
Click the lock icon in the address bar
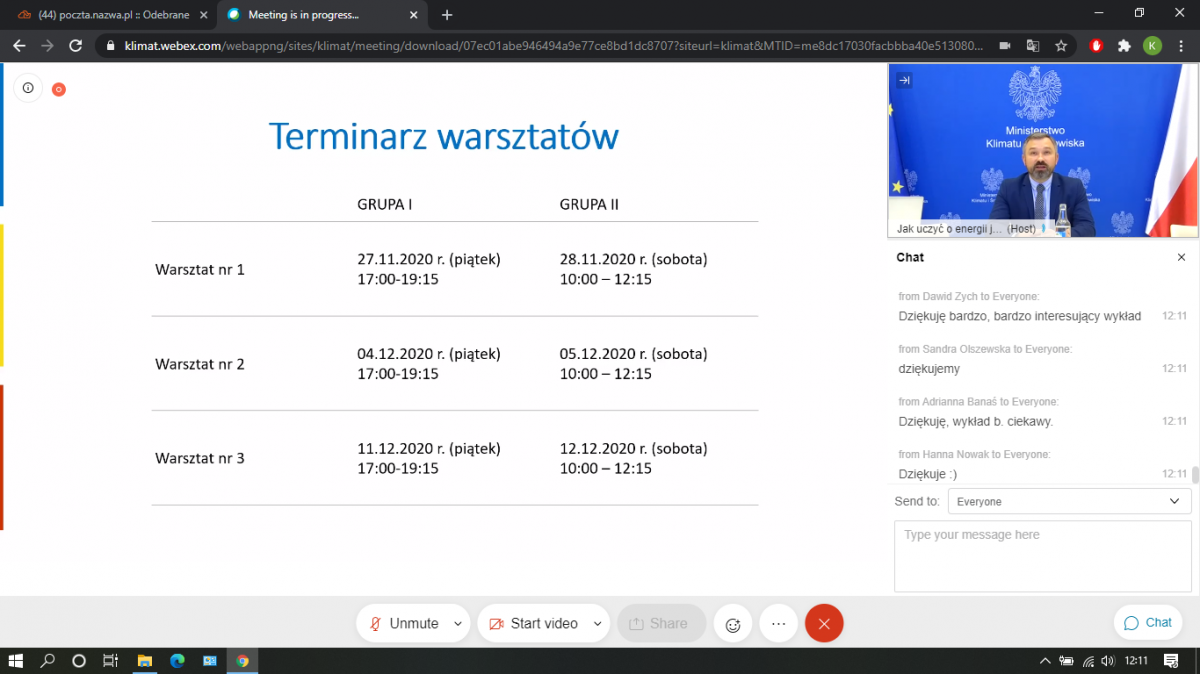[x=110, y=46]
